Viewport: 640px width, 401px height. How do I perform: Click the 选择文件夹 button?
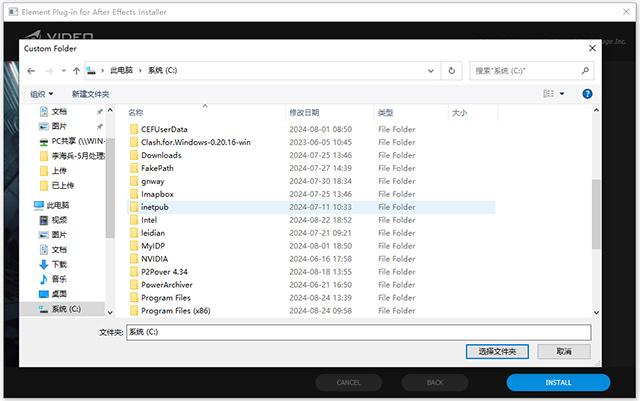(x=497, y=352)
